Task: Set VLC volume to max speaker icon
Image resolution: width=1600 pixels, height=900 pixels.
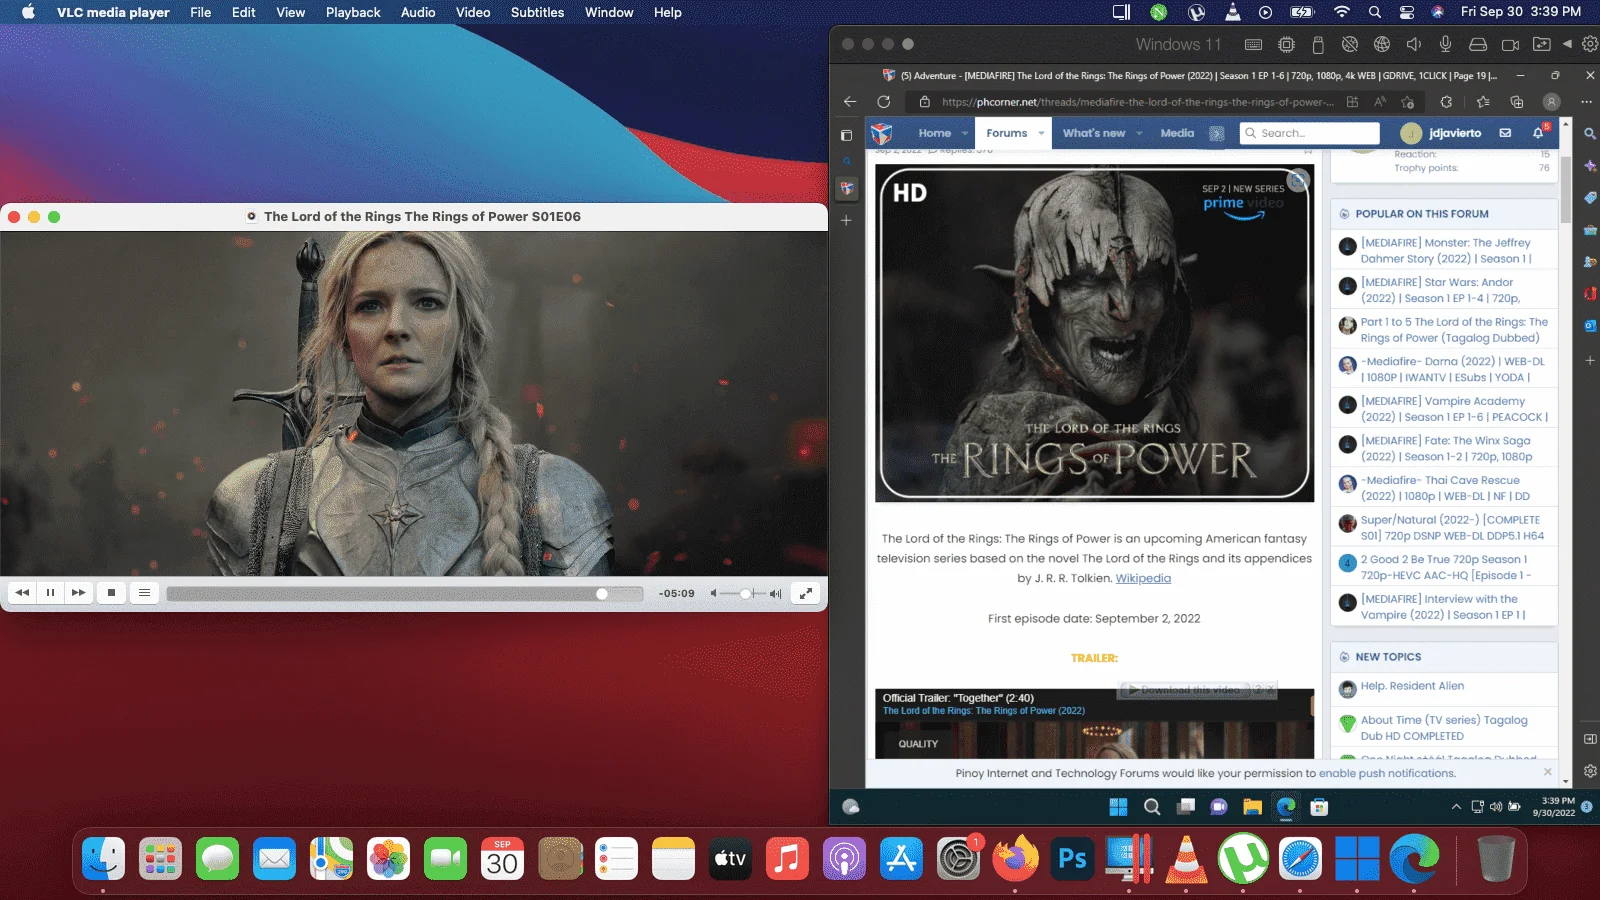Action: [776, 594]
